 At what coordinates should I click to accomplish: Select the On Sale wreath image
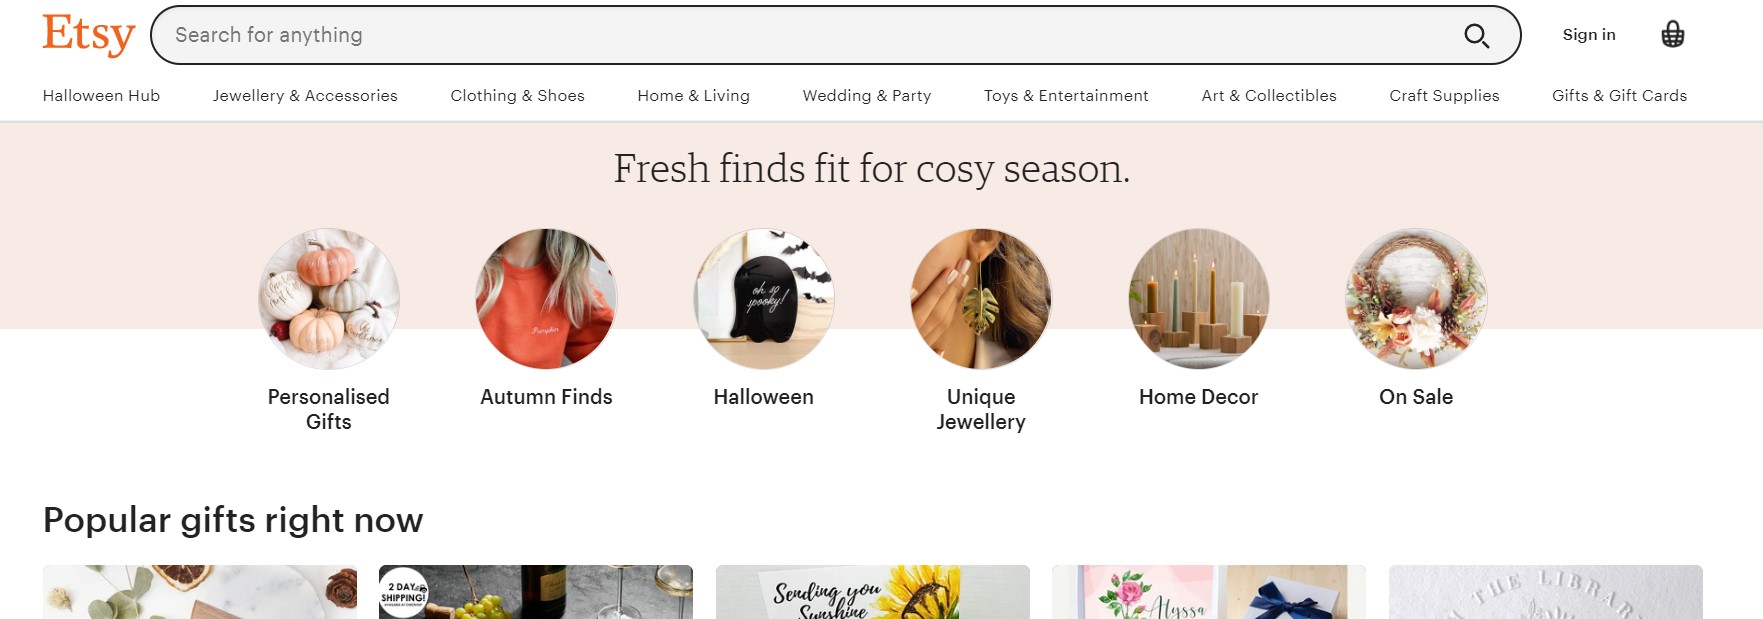1416,299
